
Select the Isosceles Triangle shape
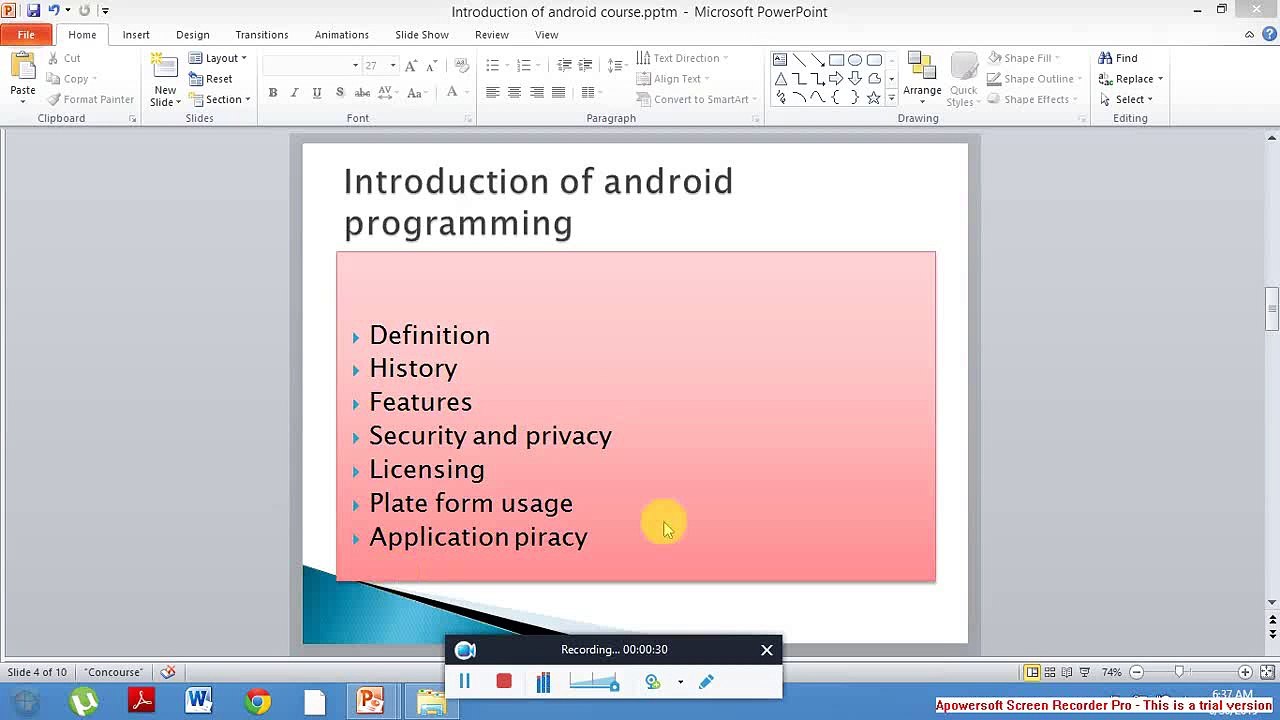pyautogui.click(x=780, y=79)
